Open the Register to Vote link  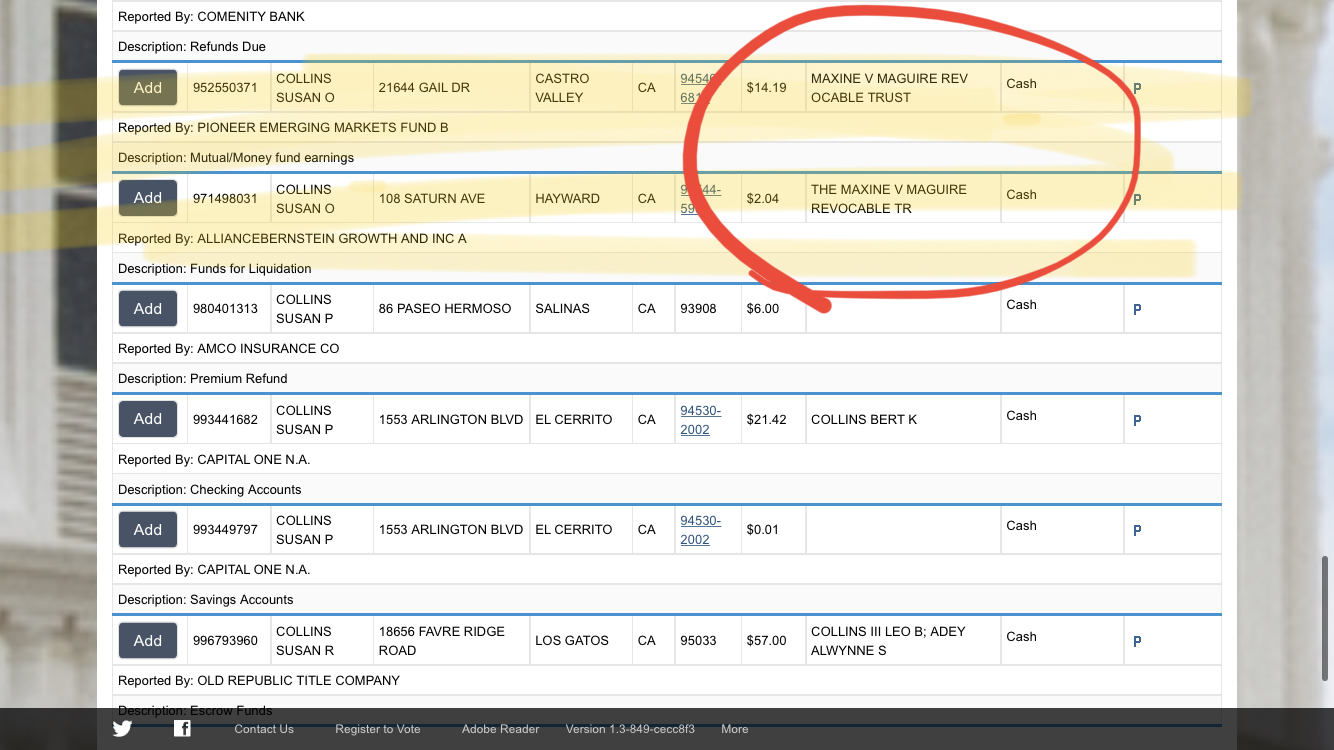[x=378, y=729]
